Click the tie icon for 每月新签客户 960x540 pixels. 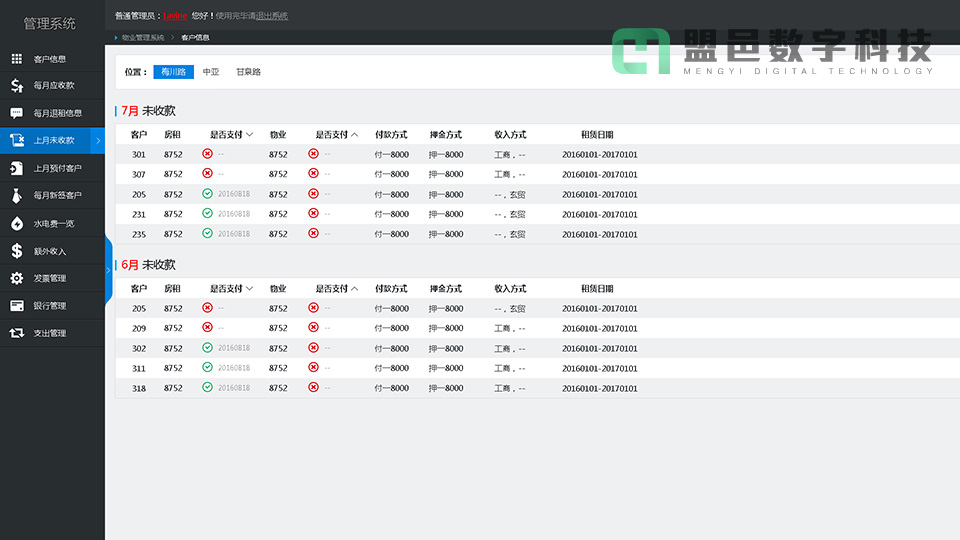coord(17,195)
